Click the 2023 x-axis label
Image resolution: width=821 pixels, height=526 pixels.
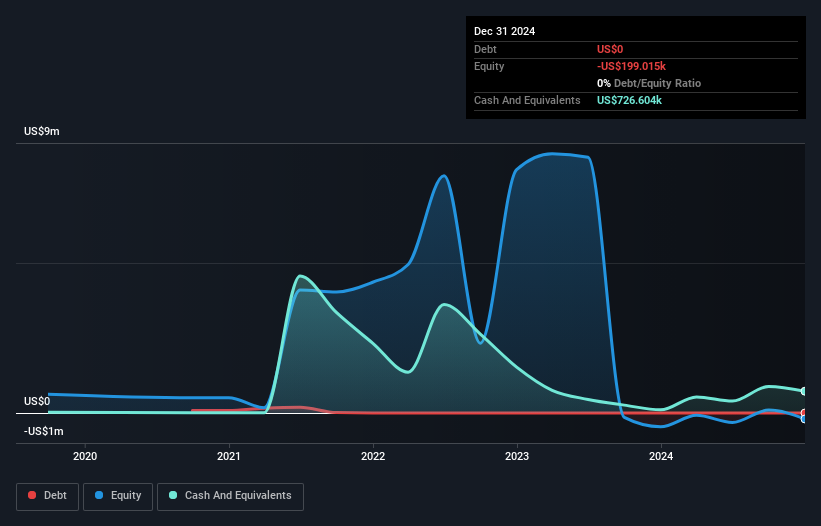point(517,456)
